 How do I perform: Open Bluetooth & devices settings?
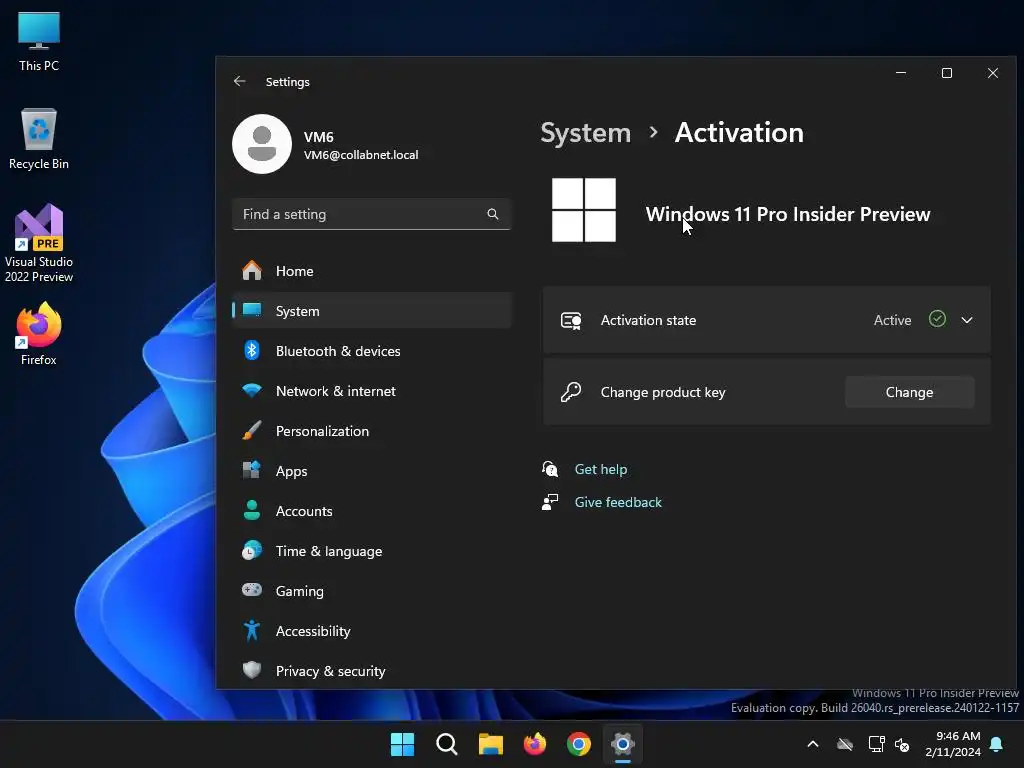click(x=372, y=351)
